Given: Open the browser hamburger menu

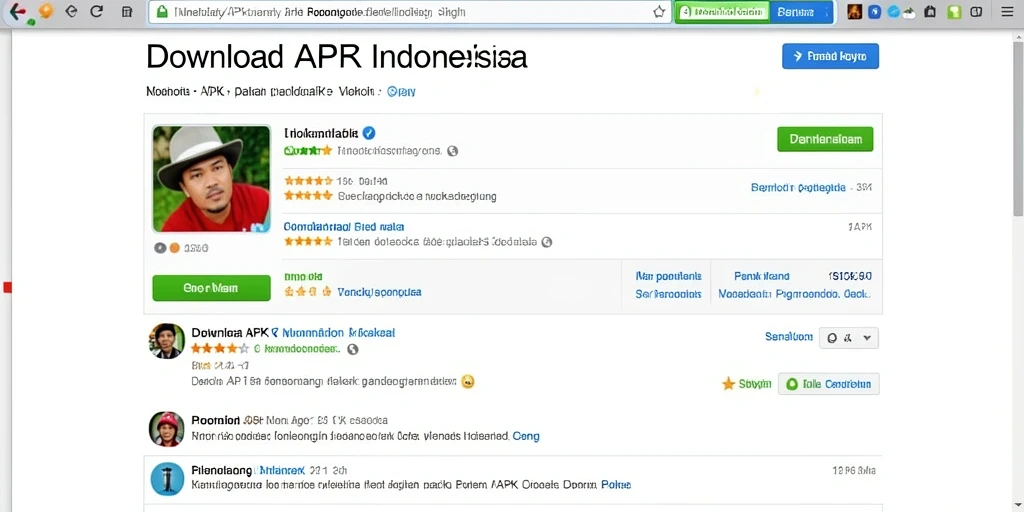Looking at the screenshot, I should [x=1006, y=11].
